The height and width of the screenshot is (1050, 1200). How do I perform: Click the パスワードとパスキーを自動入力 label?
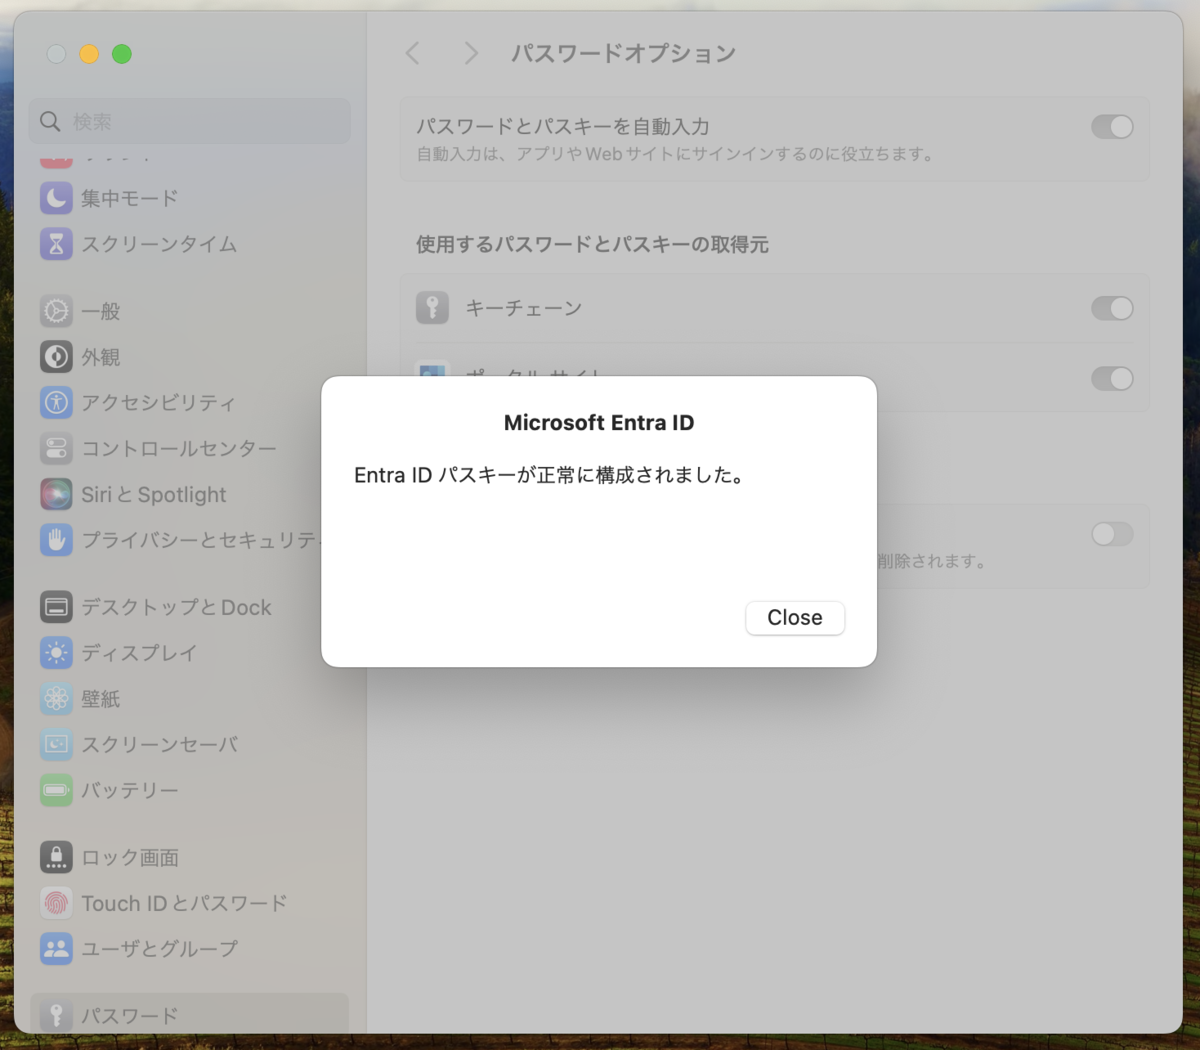tap(563, 127)
